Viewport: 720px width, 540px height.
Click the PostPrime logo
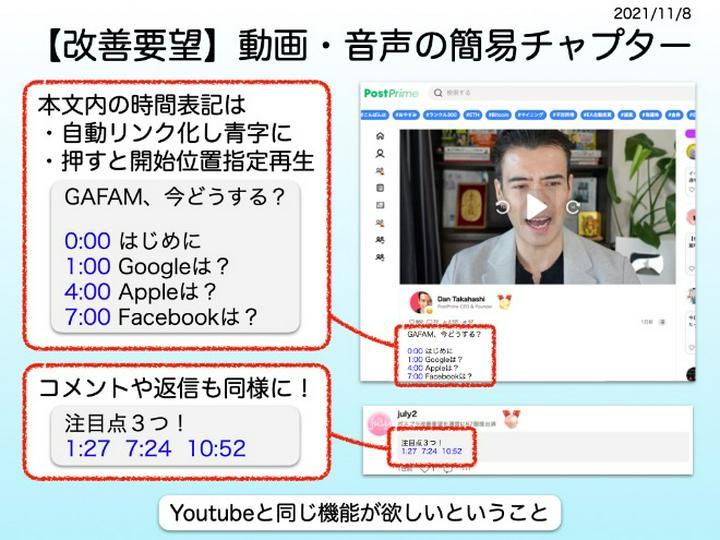391,93
